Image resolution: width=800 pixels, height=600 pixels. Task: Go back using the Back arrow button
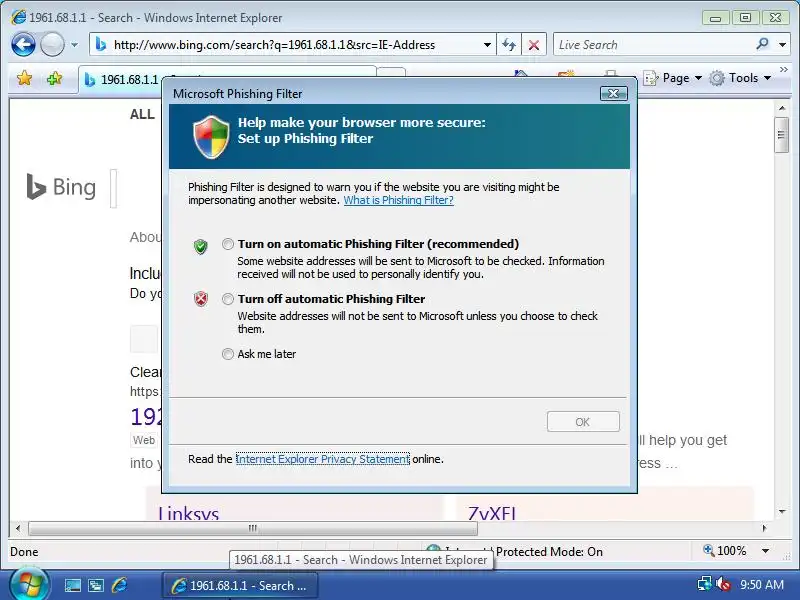point(23,44)
